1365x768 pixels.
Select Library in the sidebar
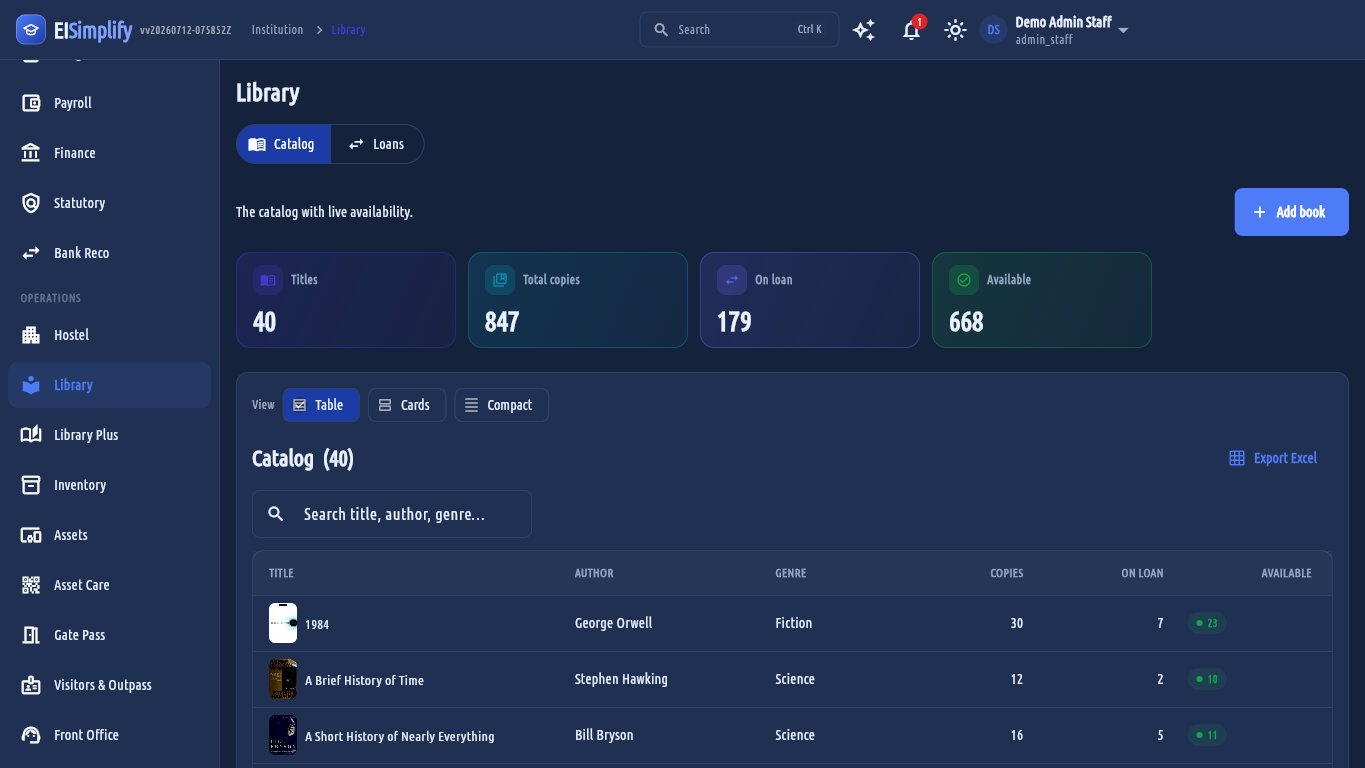tap(110, 385)
